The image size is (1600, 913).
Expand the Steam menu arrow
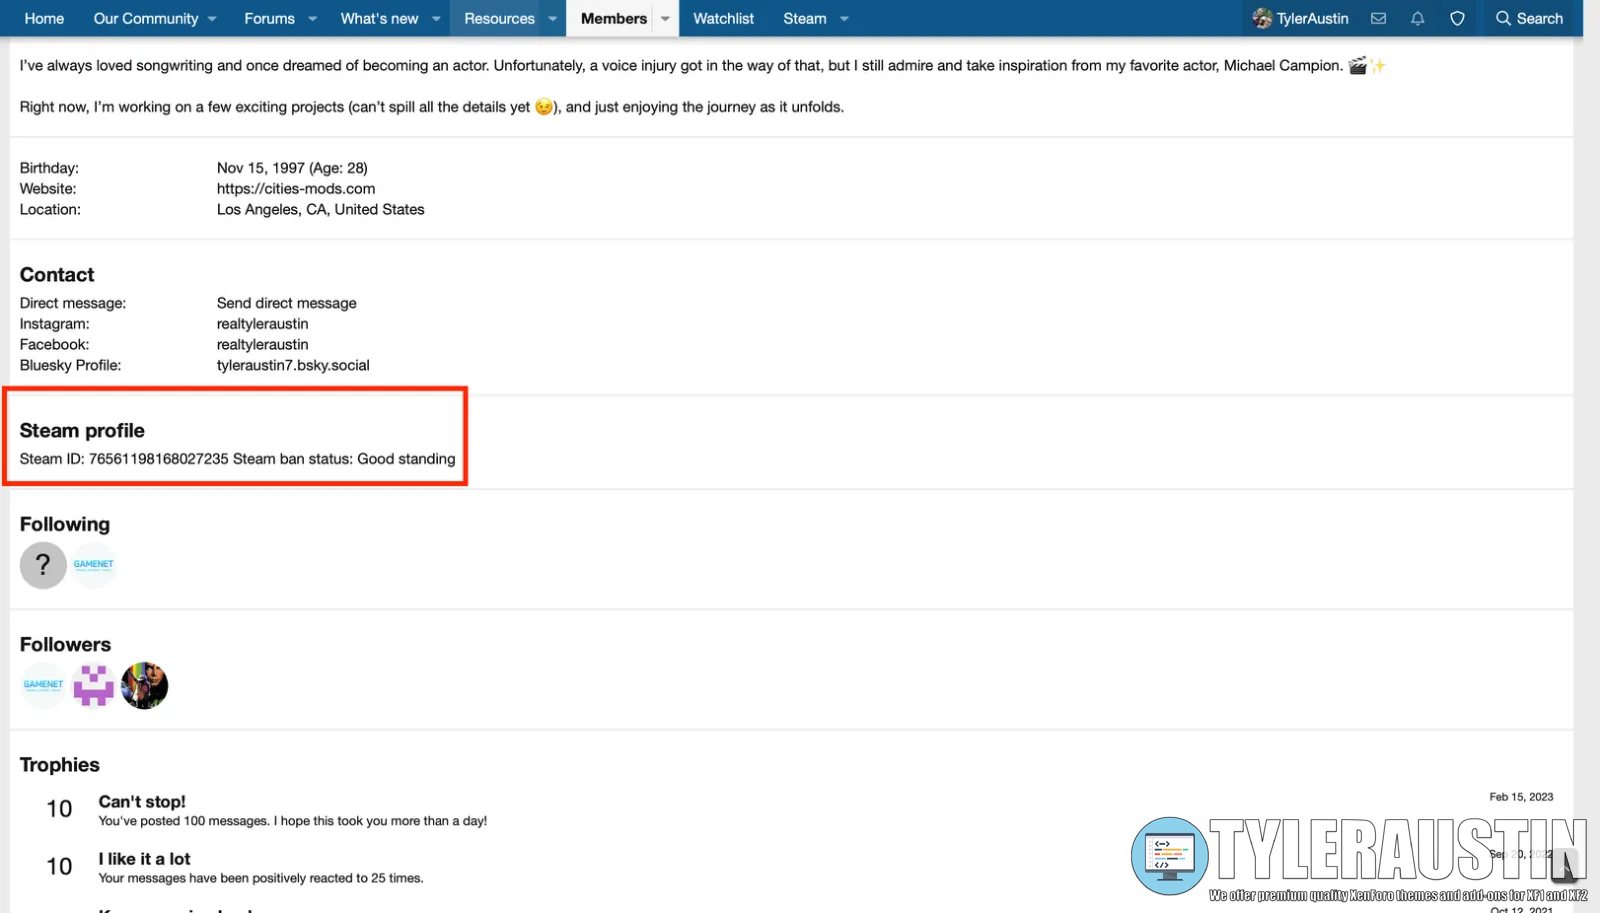coord(844,18)
